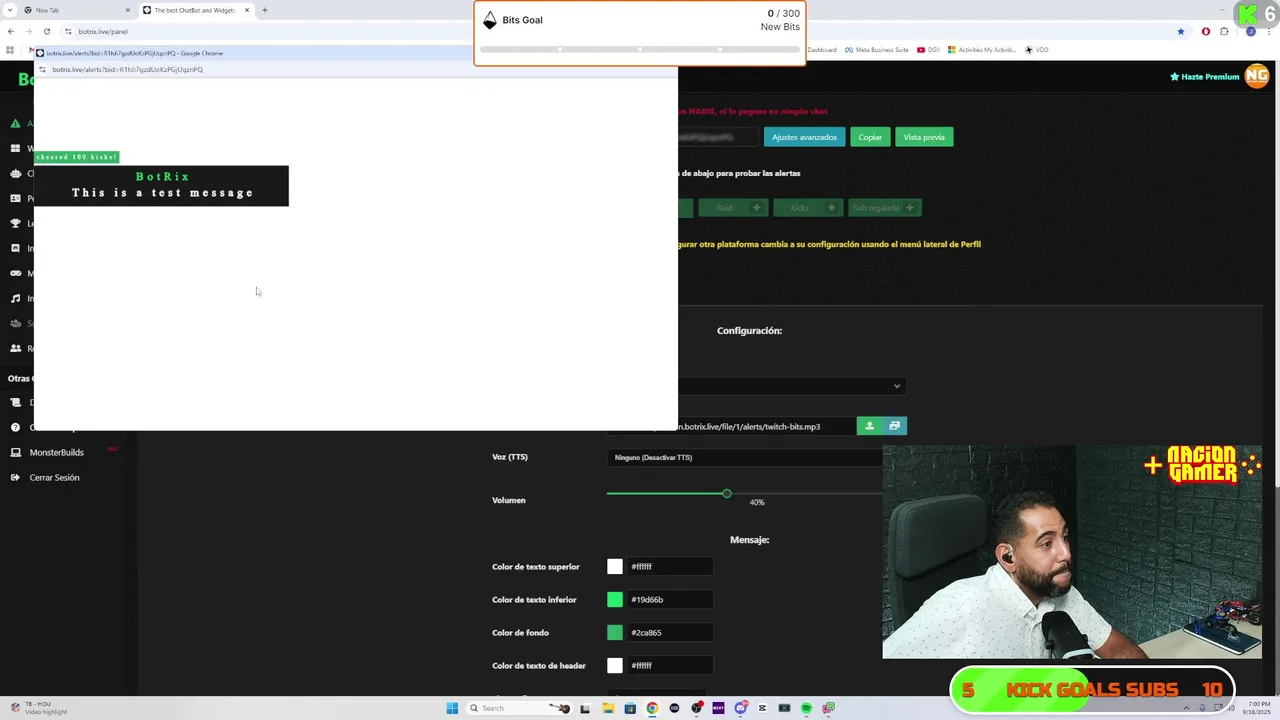1280x720 pixels.
Task: Open a new Chrome tab with the plus icon
Action: 264,10
